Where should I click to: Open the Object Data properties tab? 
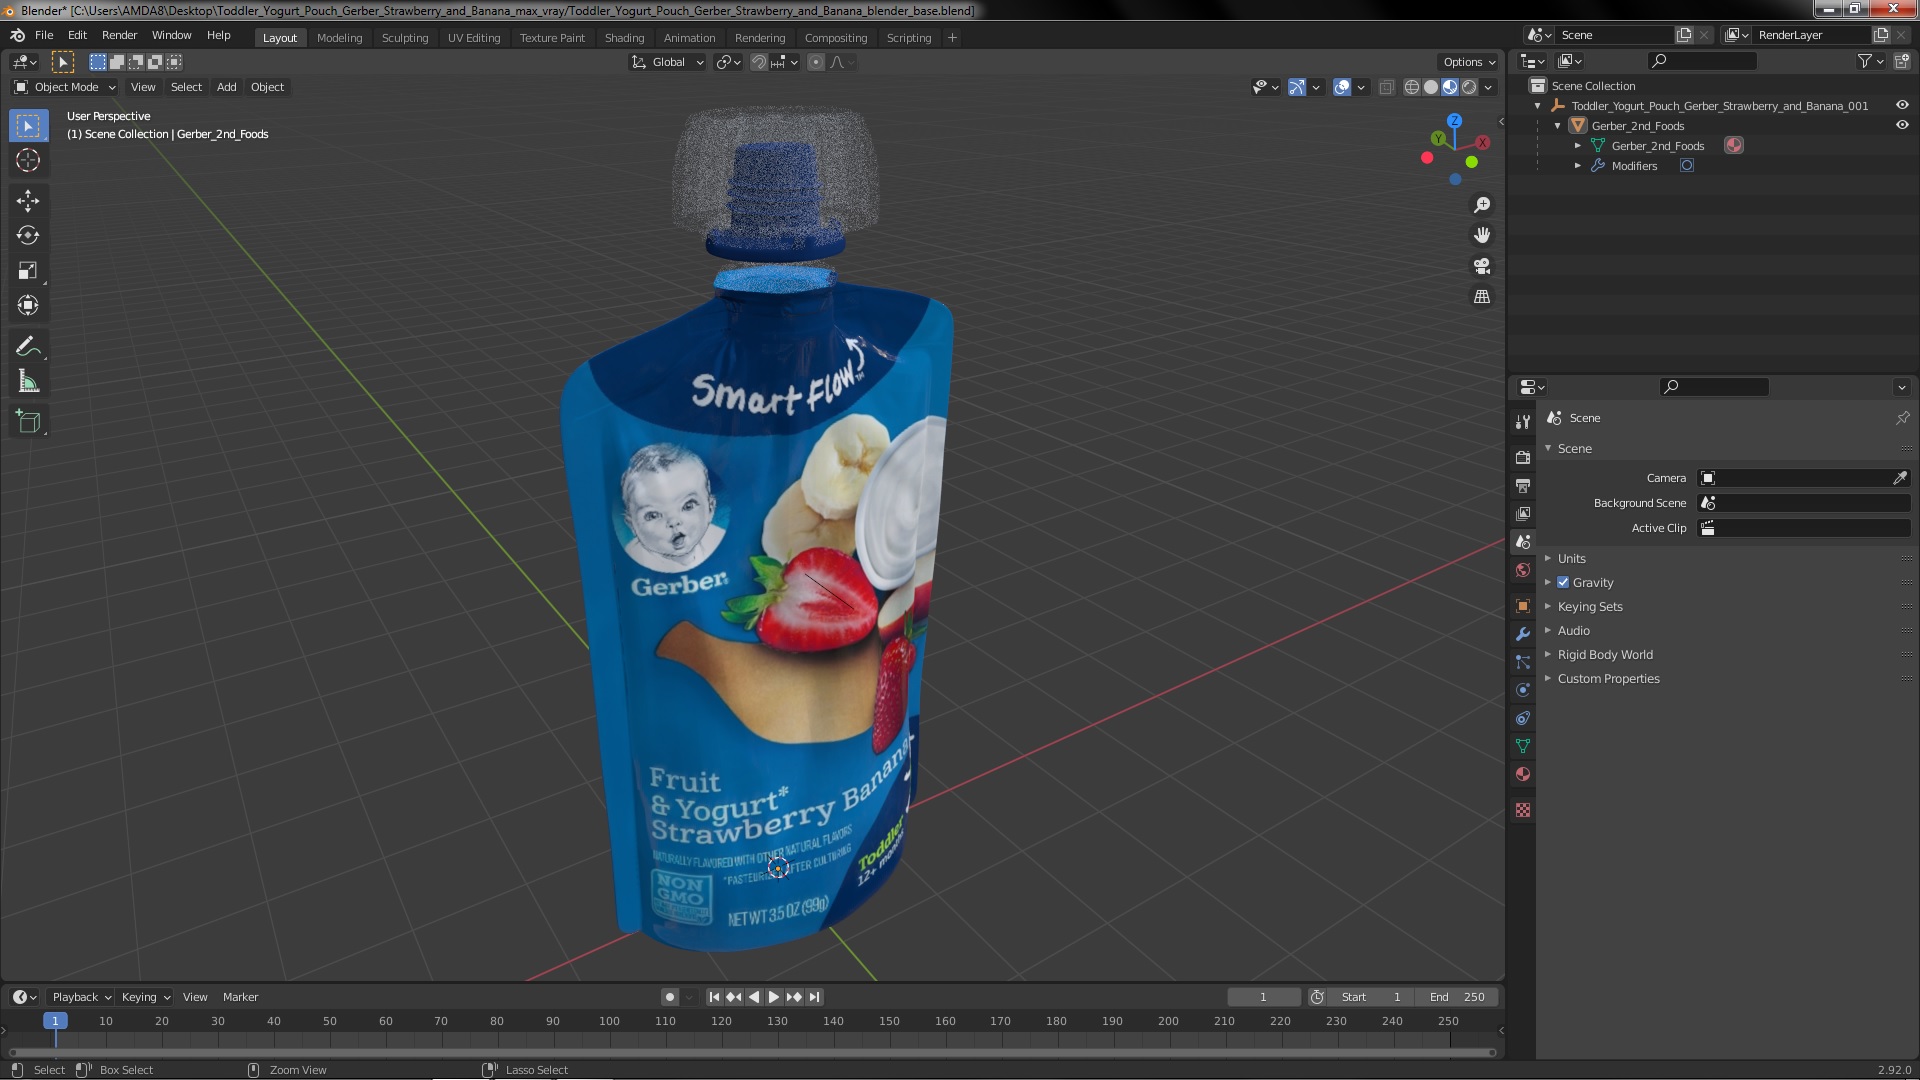[x=1523, y=746]
